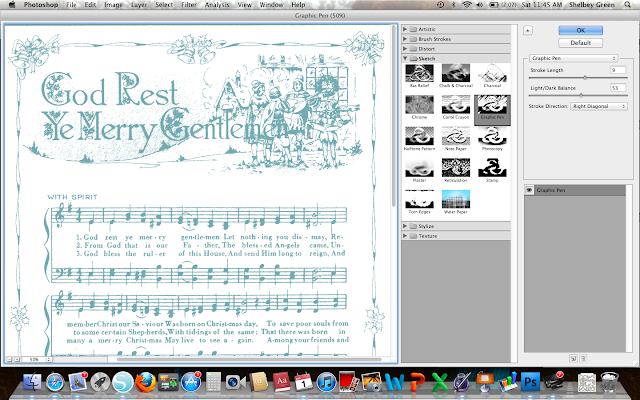Click the Default button
The height and width of the screenshot is (400, 640).
[x=580, y=43]
